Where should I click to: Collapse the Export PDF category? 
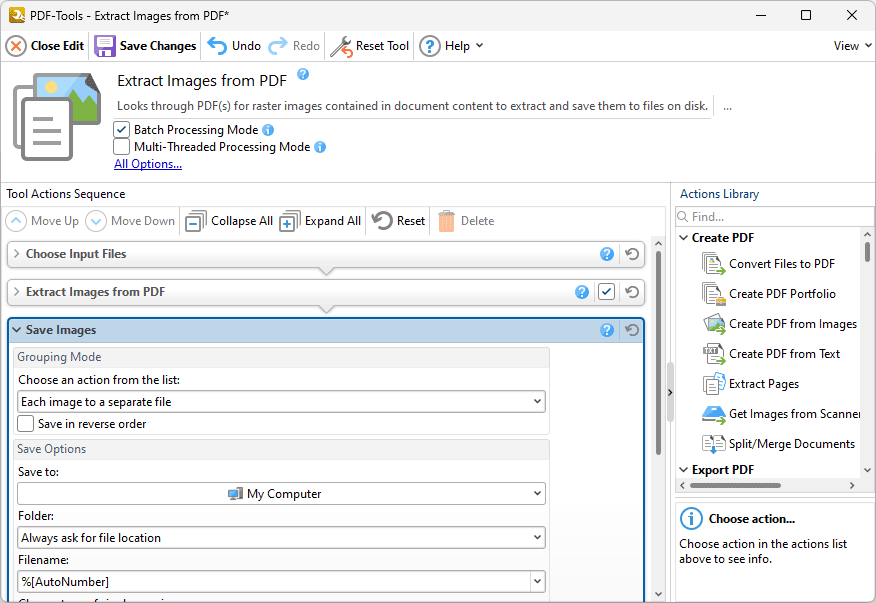[683, 469]
